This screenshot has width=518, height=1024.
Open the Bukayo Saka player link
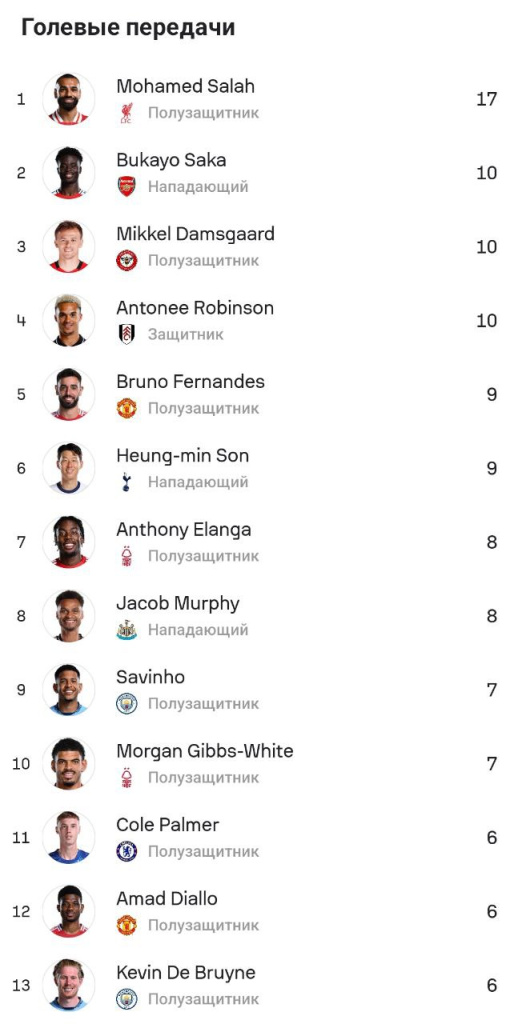pos(171,160)
